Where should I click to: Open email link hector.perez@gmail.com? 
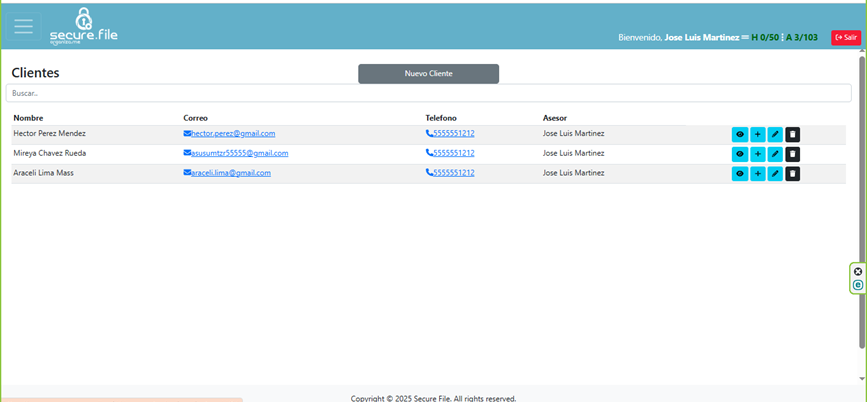[x=233, y=133]
